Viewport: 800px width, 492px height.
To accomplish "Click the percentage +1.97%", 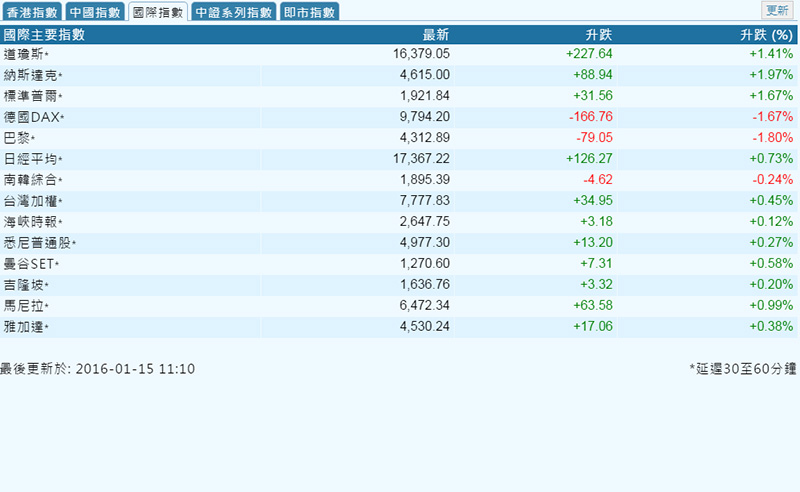I will [771, 75].
